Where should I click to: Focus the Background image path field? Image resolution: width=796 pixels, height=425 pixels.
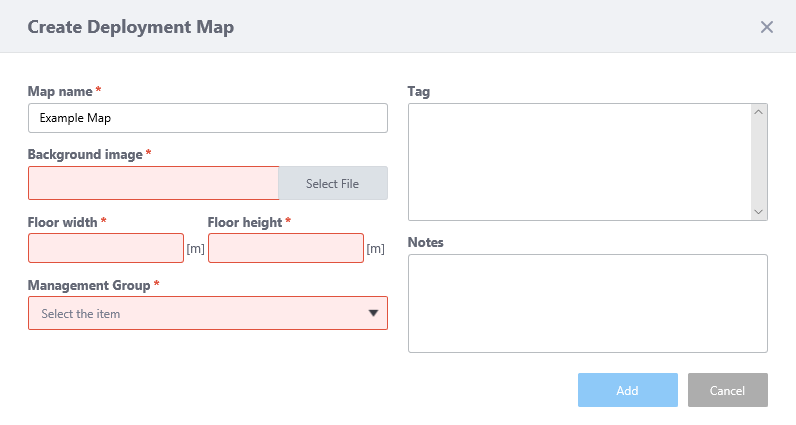point(153,183)
